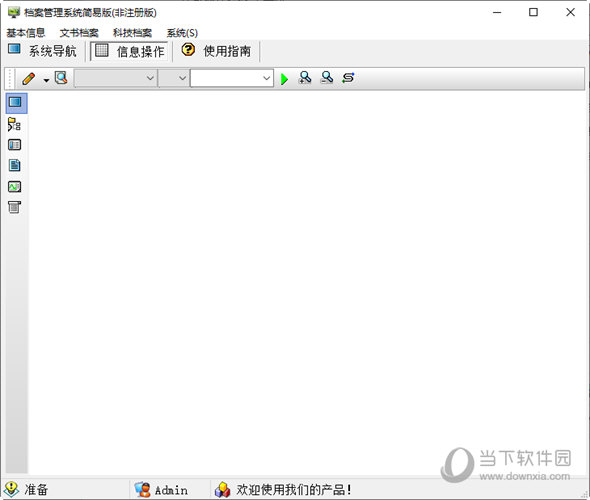Screen dimensions: 590x500
Task: Click the Admin user name in status bar
Action: tap(171, 490)
